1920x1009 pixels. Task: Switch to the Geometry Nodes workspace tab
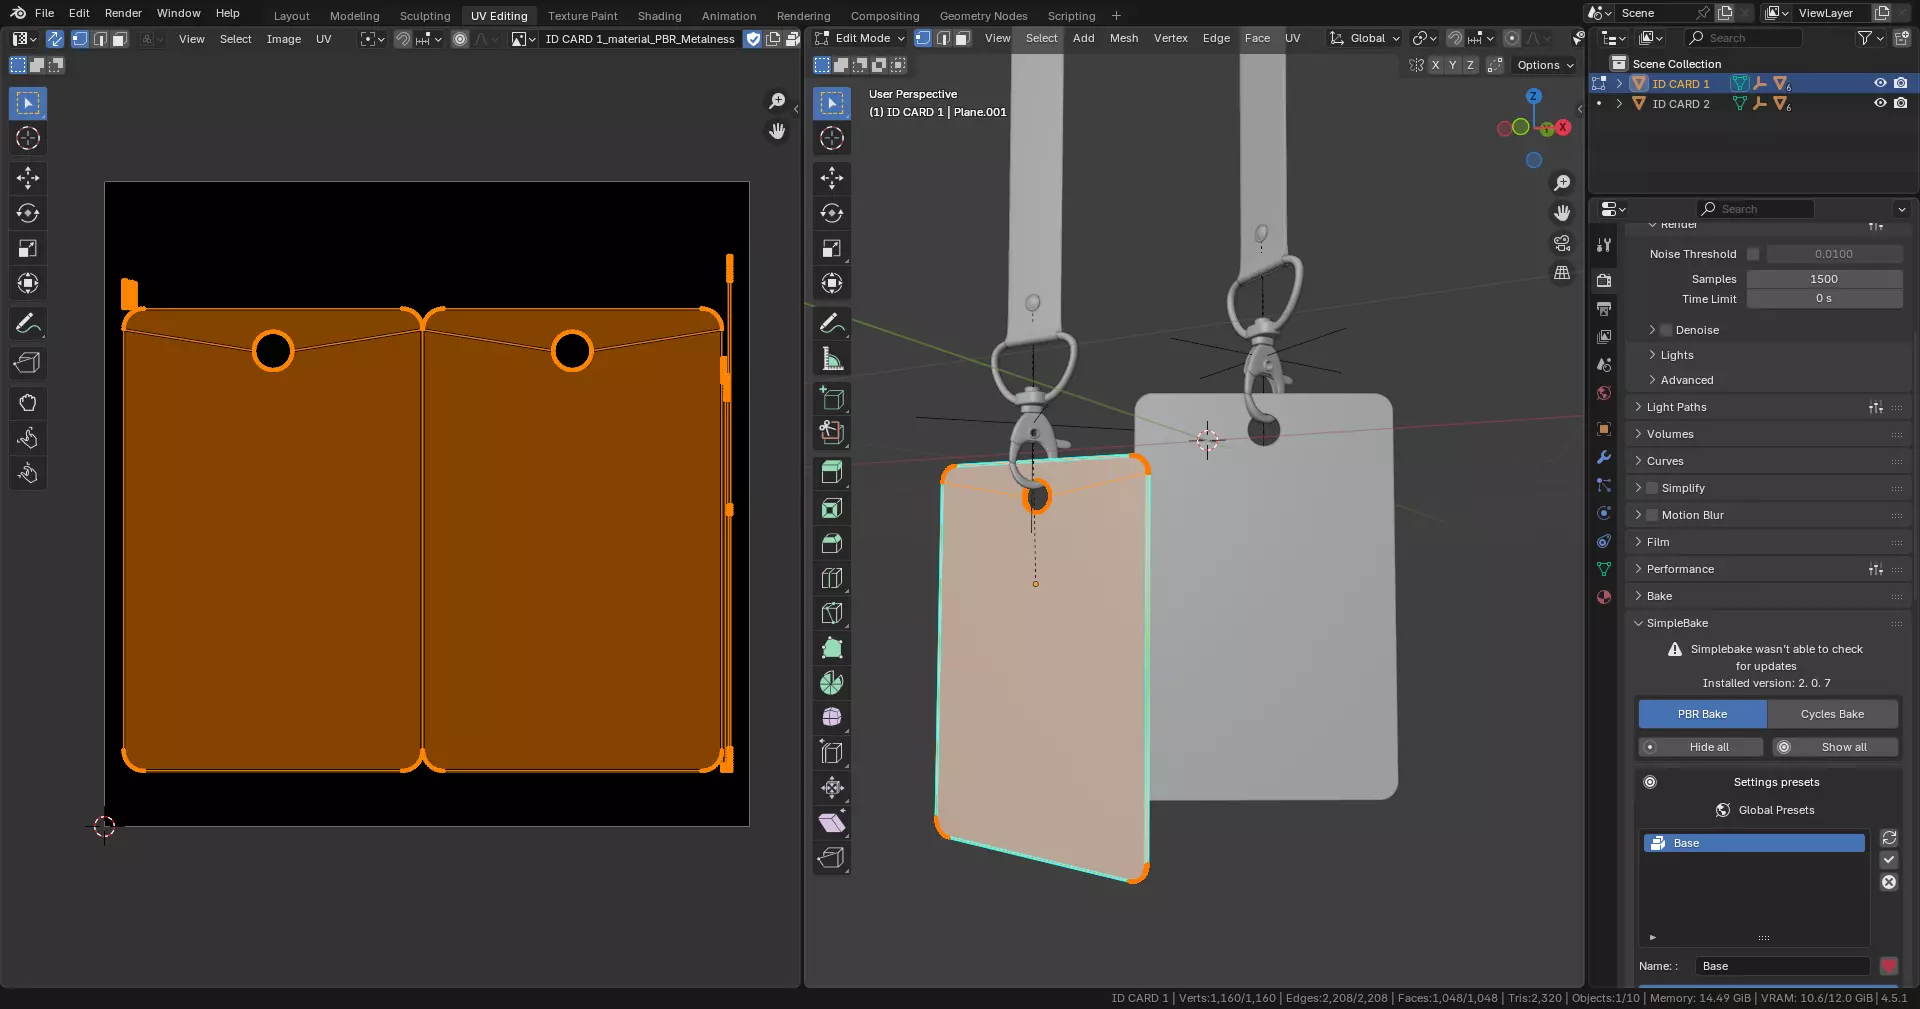983,15
